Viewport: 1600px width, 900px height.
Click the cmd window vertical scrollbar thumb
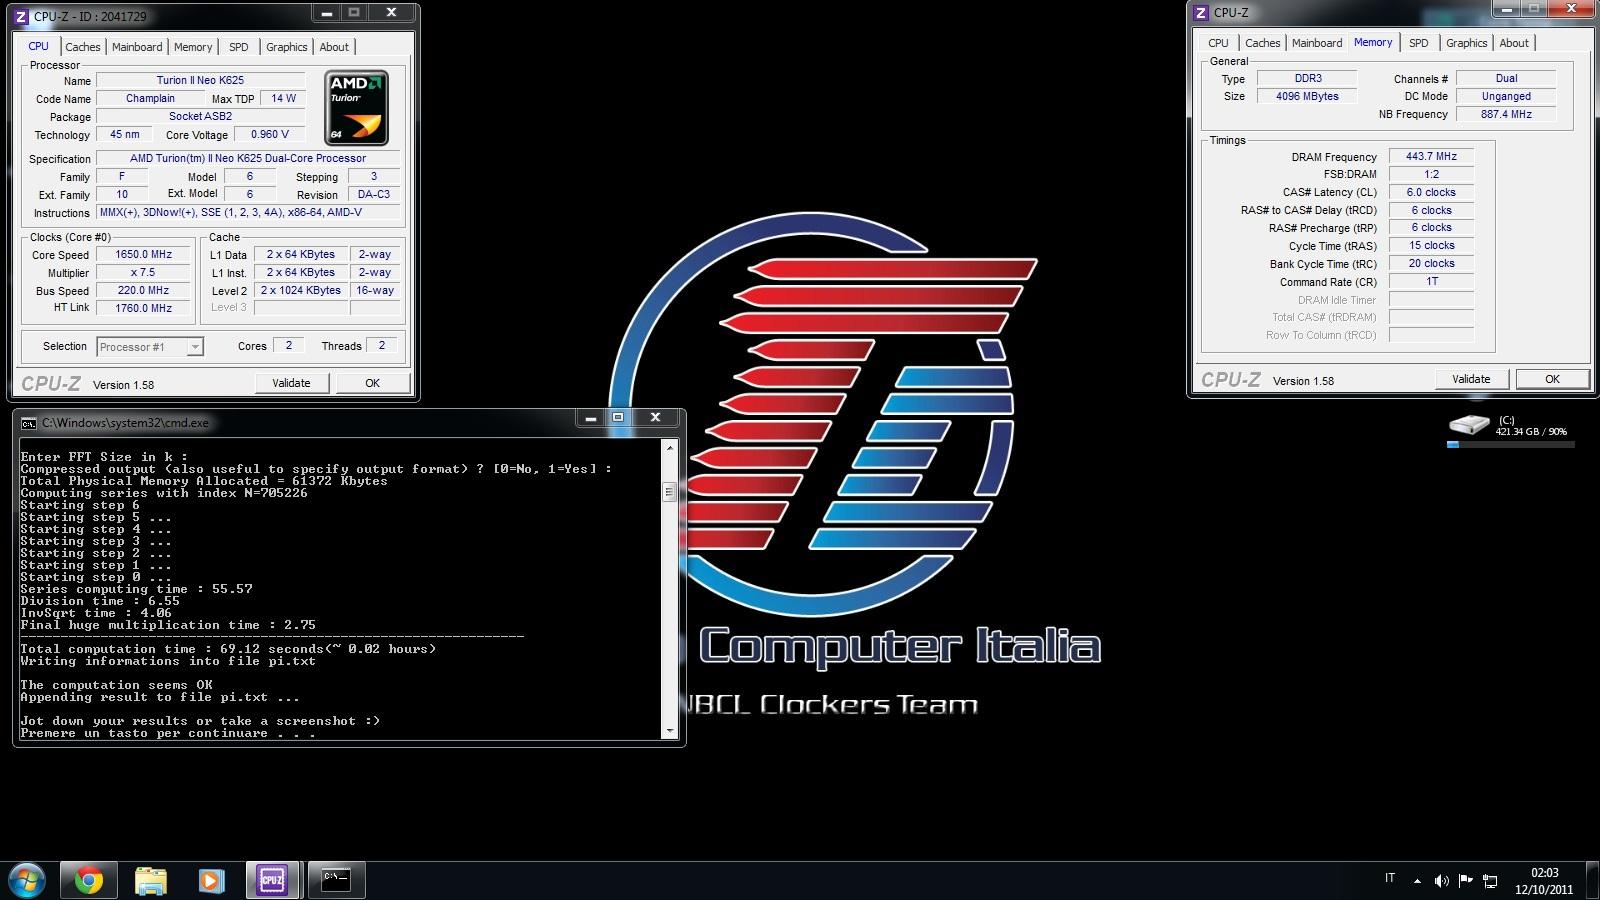669,491
